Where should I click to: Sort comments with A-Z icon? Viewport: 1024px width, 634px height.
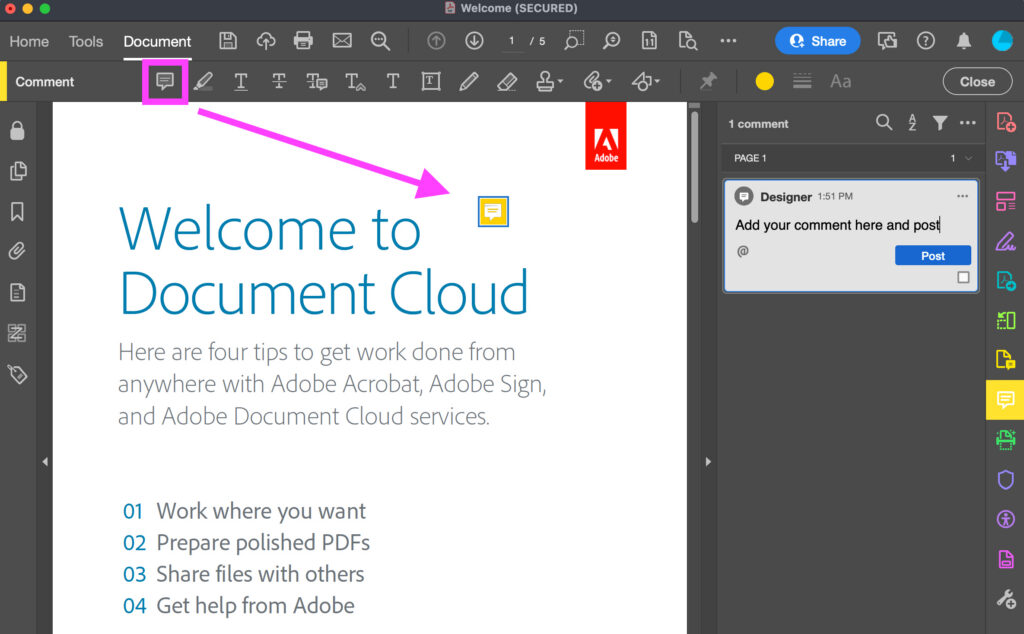912,122
